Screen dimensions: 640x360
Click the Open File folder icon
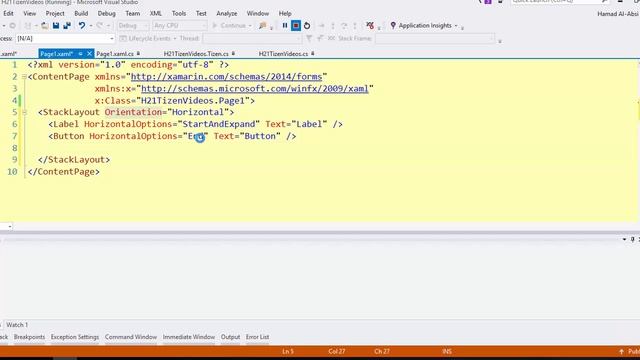(44, 26)
